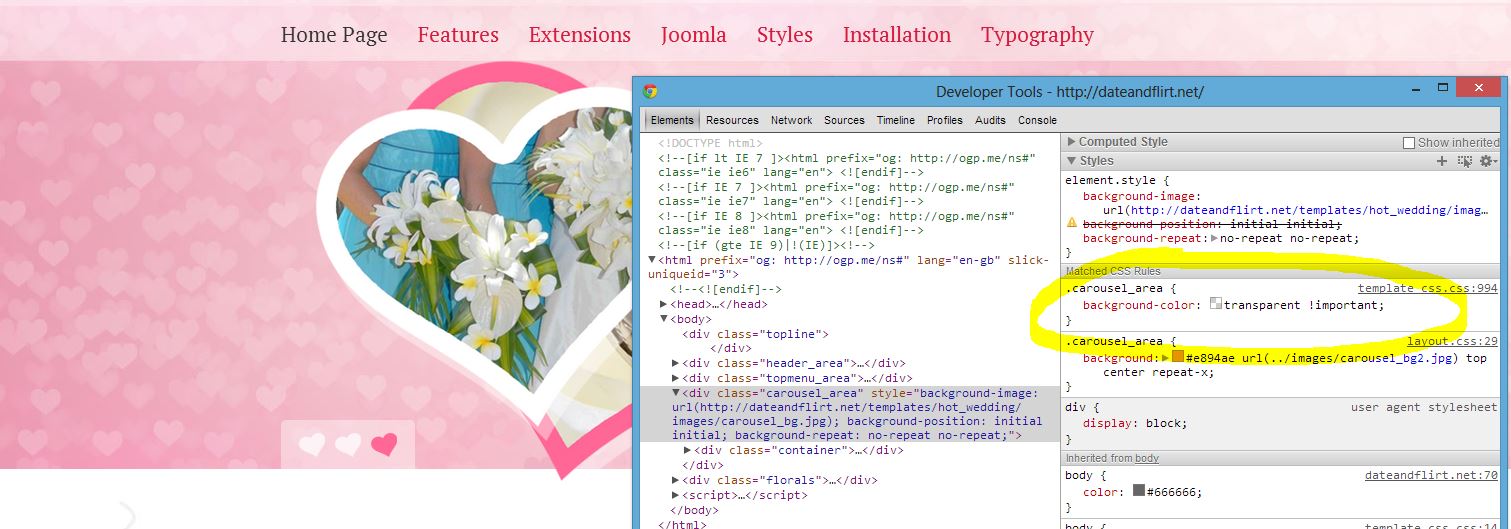Viewport: 1511px width, 529px height.
Task: Expand the florals div node
Action: (x=676, y=480)
